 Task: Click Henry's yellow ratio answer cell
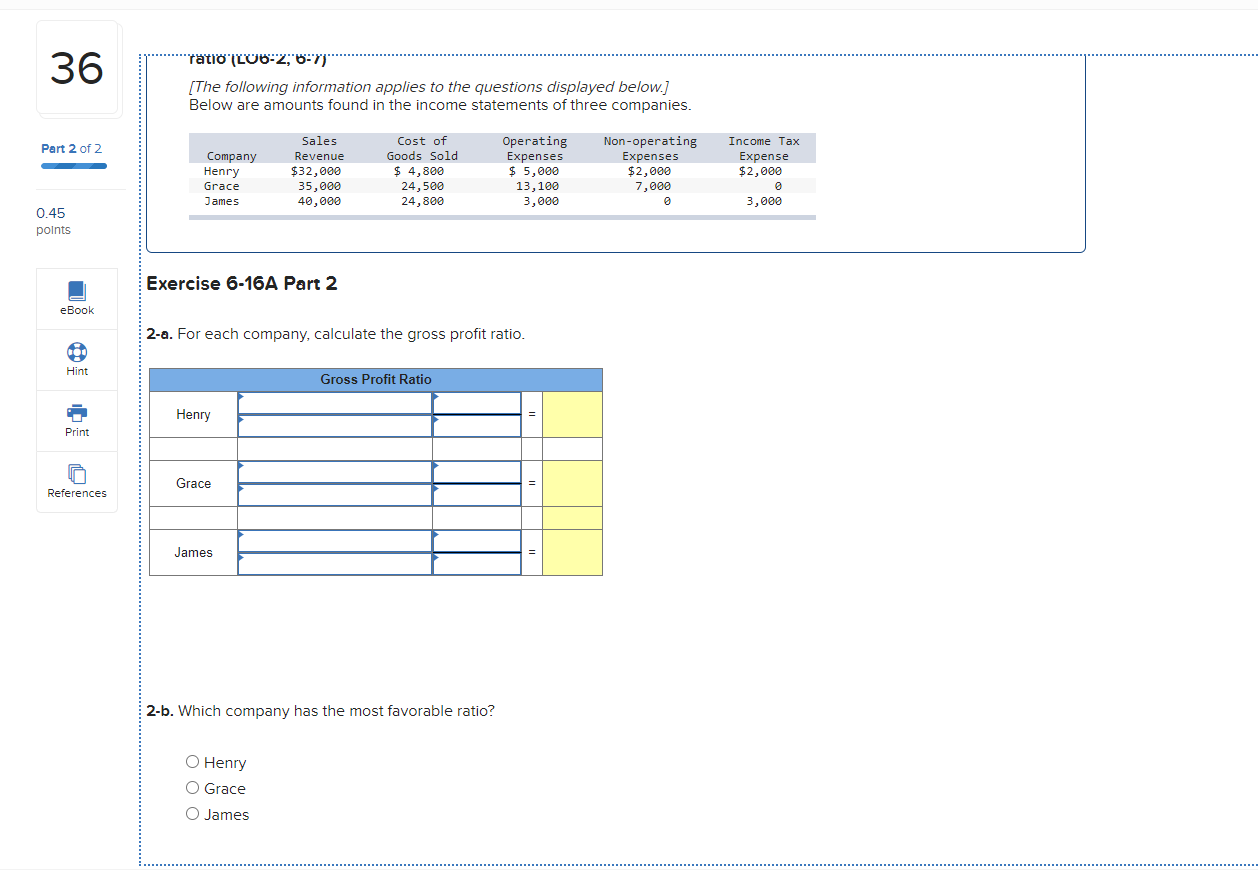572,413
